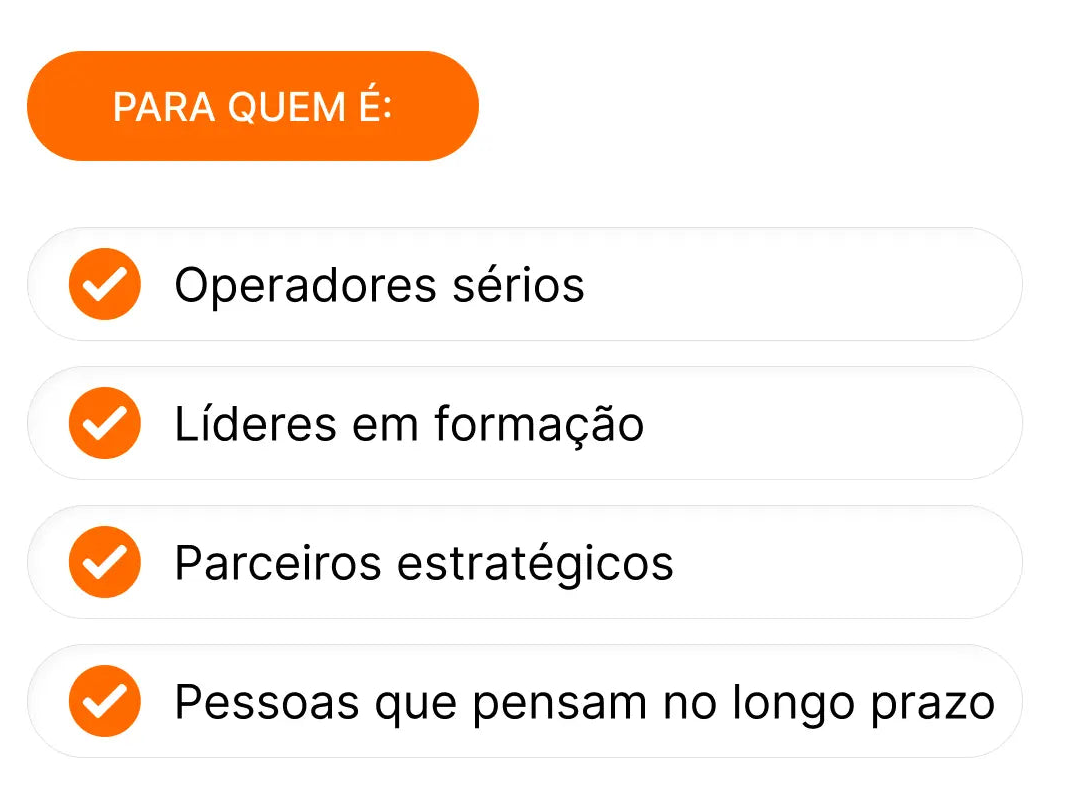Image resolution: width=1065 pixels, height=801 pixels.
Task: Click the word 'Parceiros' in the list
Action: coord(278,563)
